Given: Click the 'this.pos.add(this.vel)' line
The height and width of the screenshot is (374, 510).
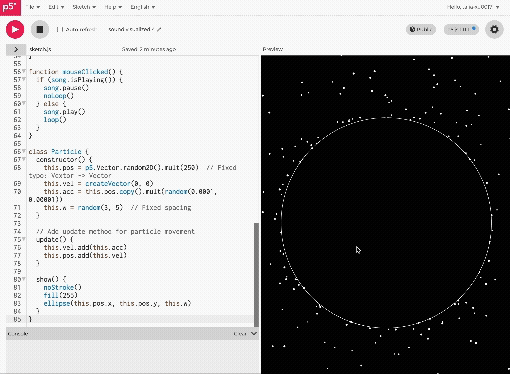Looking at the screenshot, I should click(x=85, y=256).
